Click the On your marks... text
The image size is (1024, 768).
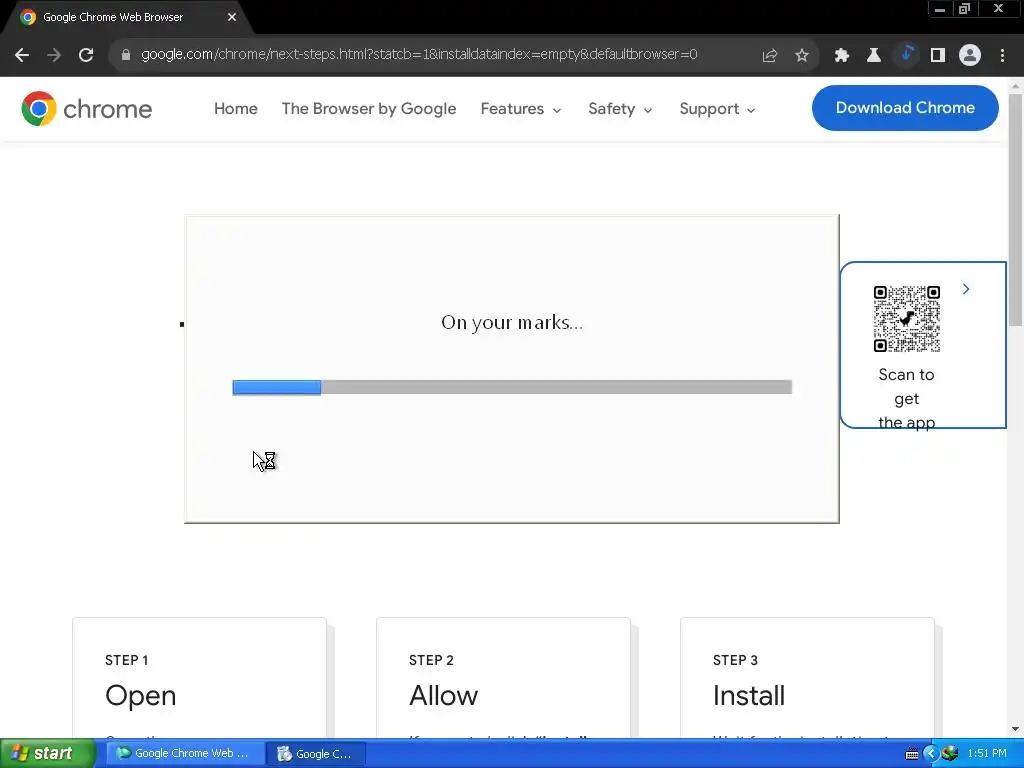tap(512, 322)
